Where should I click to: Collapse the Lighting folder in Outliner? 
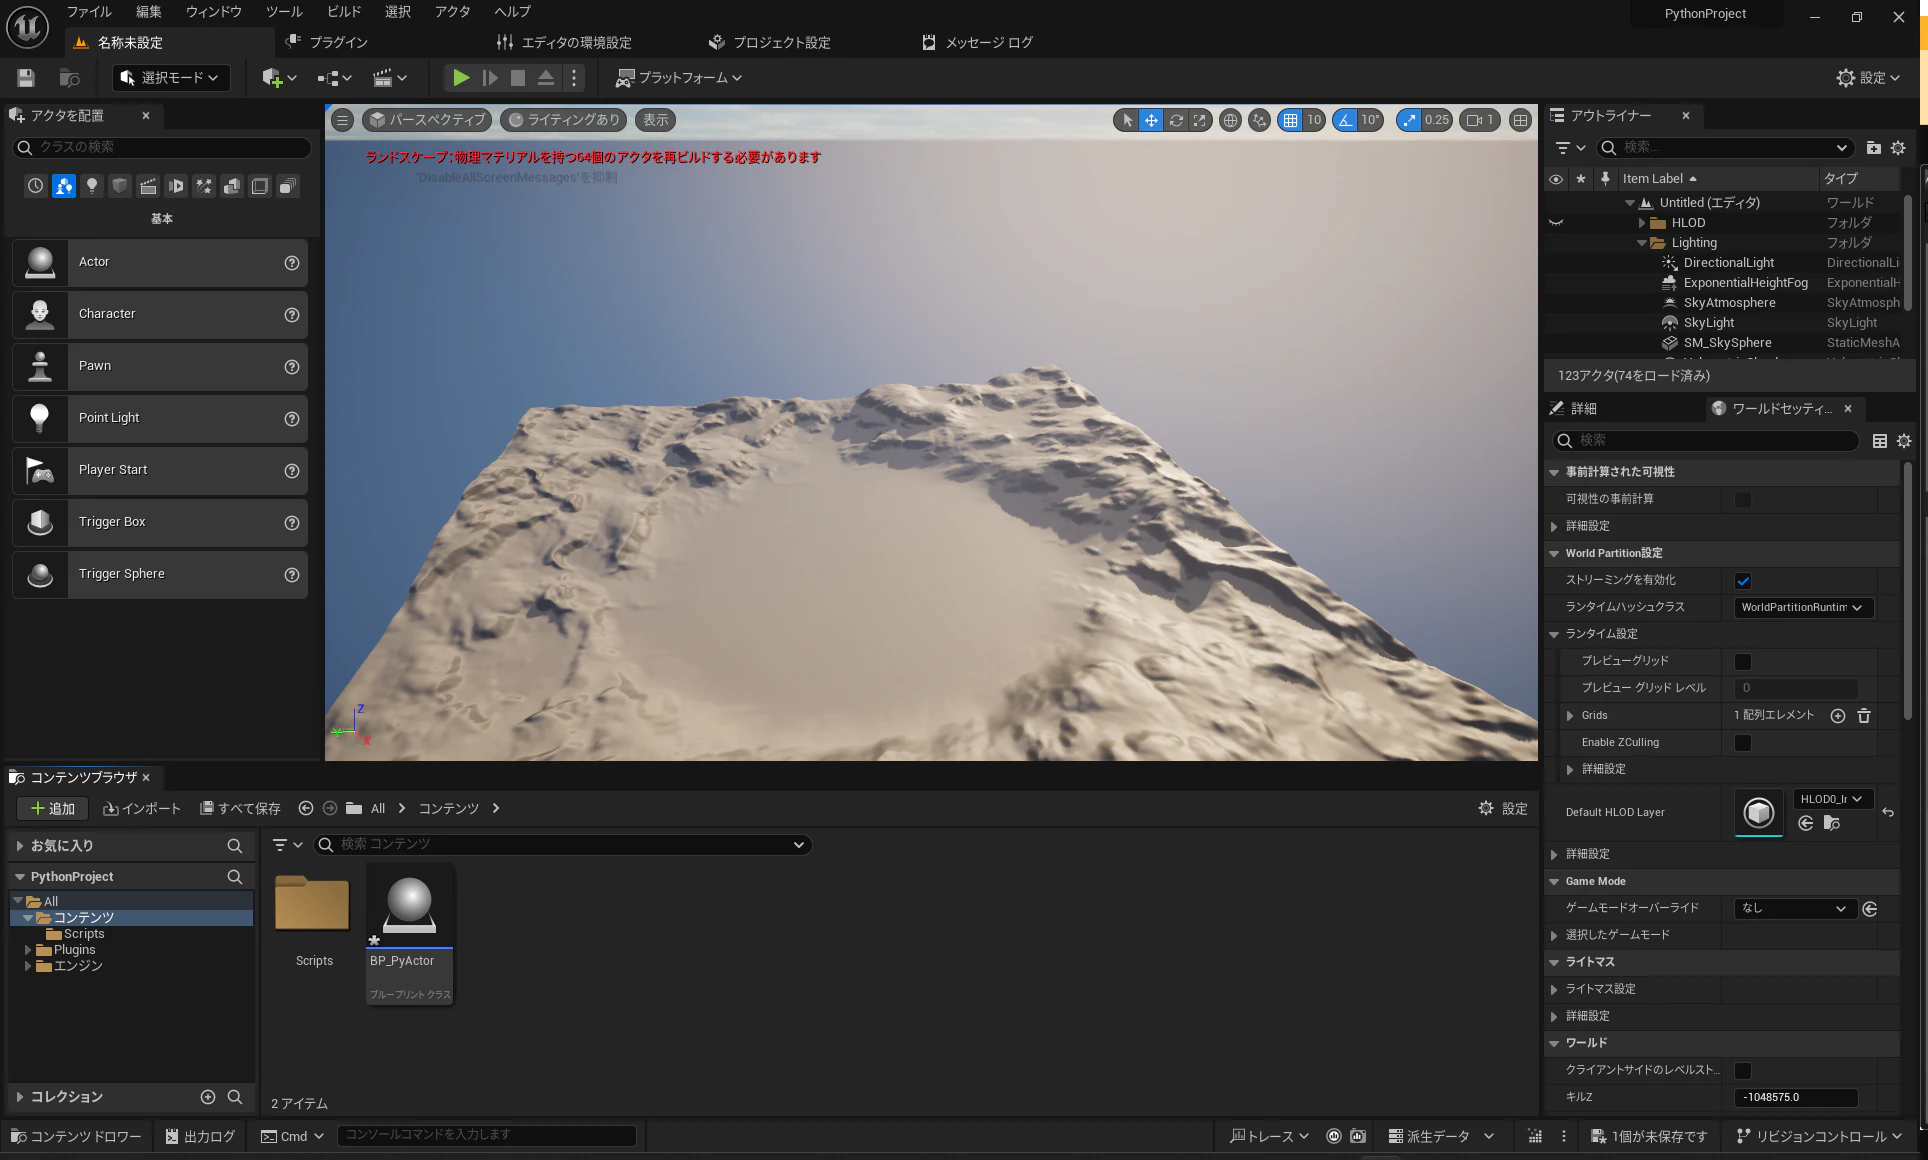1642,243
